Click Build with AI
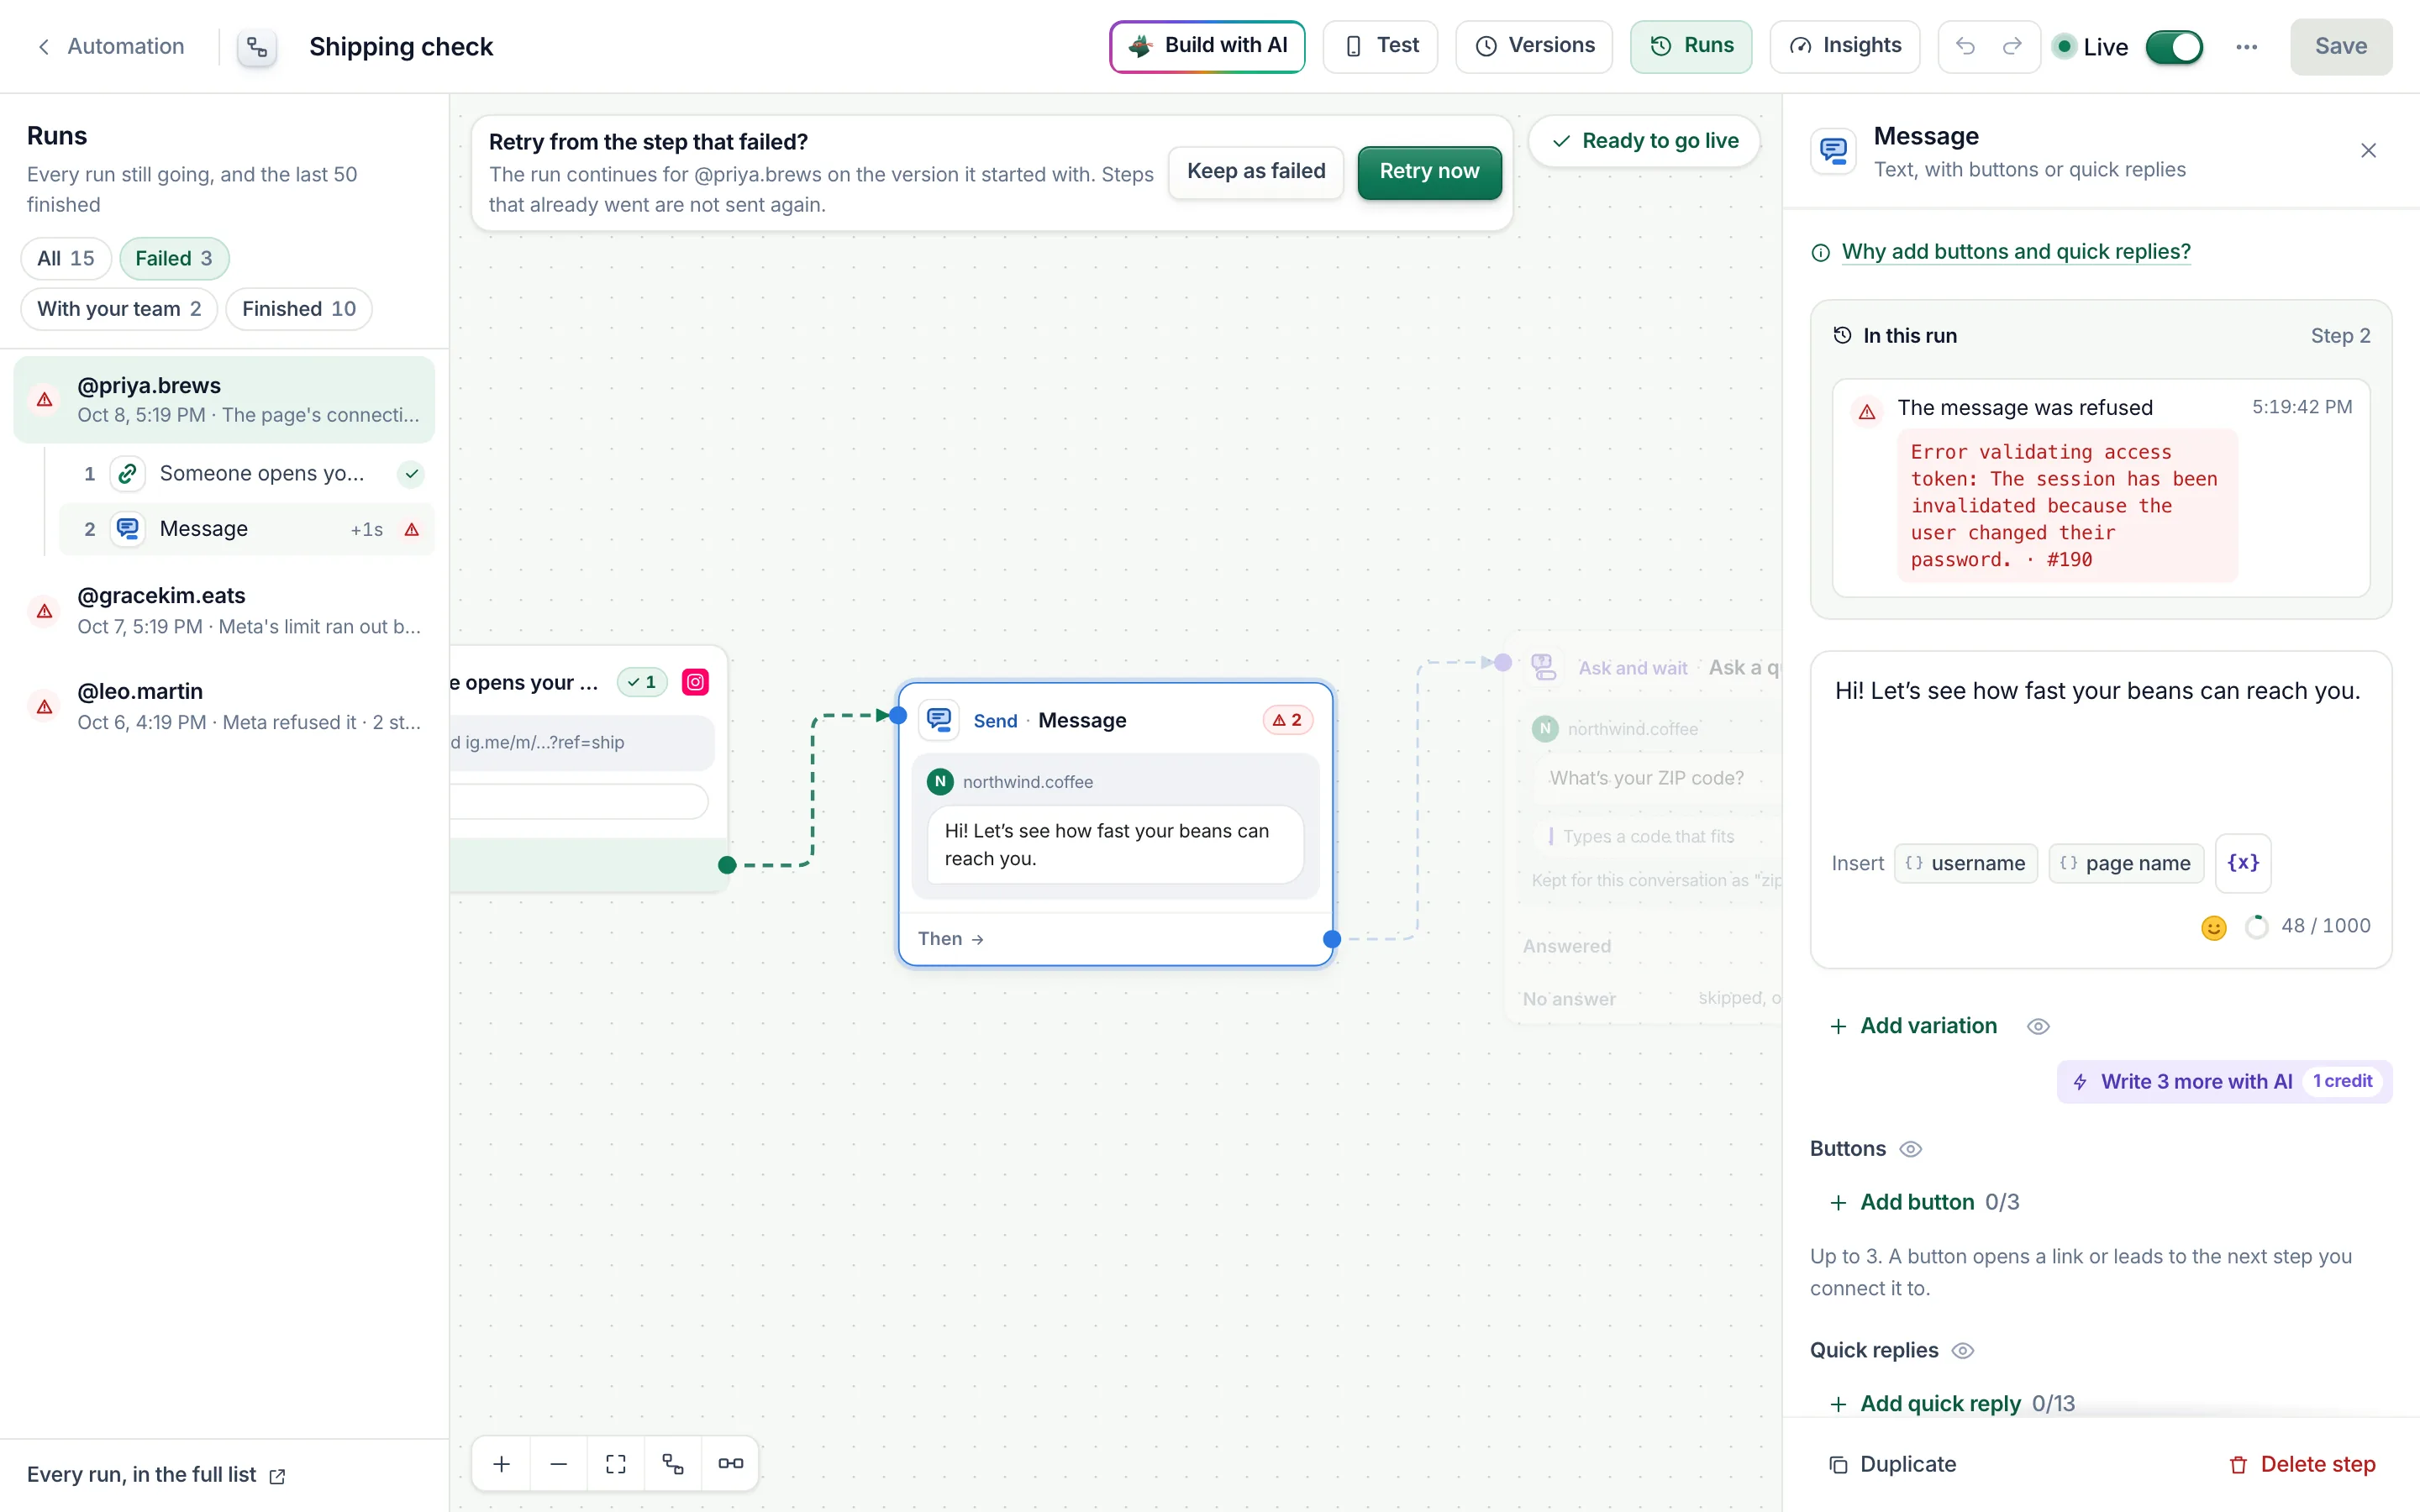Viewport: 2420px width, 1512px height. (1207, 46)
